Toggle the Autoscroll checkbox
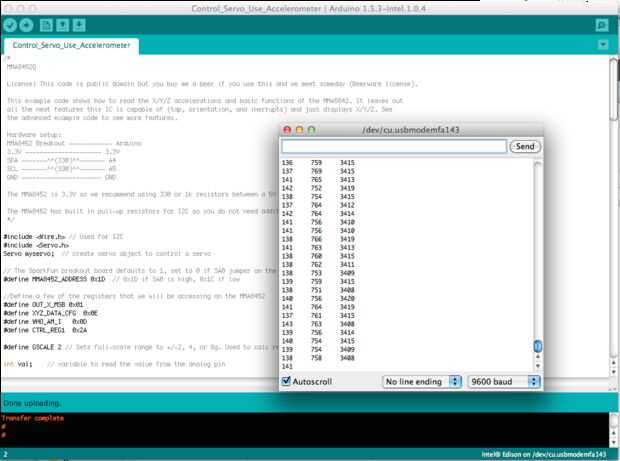Viewport: 620px width, 461px height. click(x=286, y=381)
